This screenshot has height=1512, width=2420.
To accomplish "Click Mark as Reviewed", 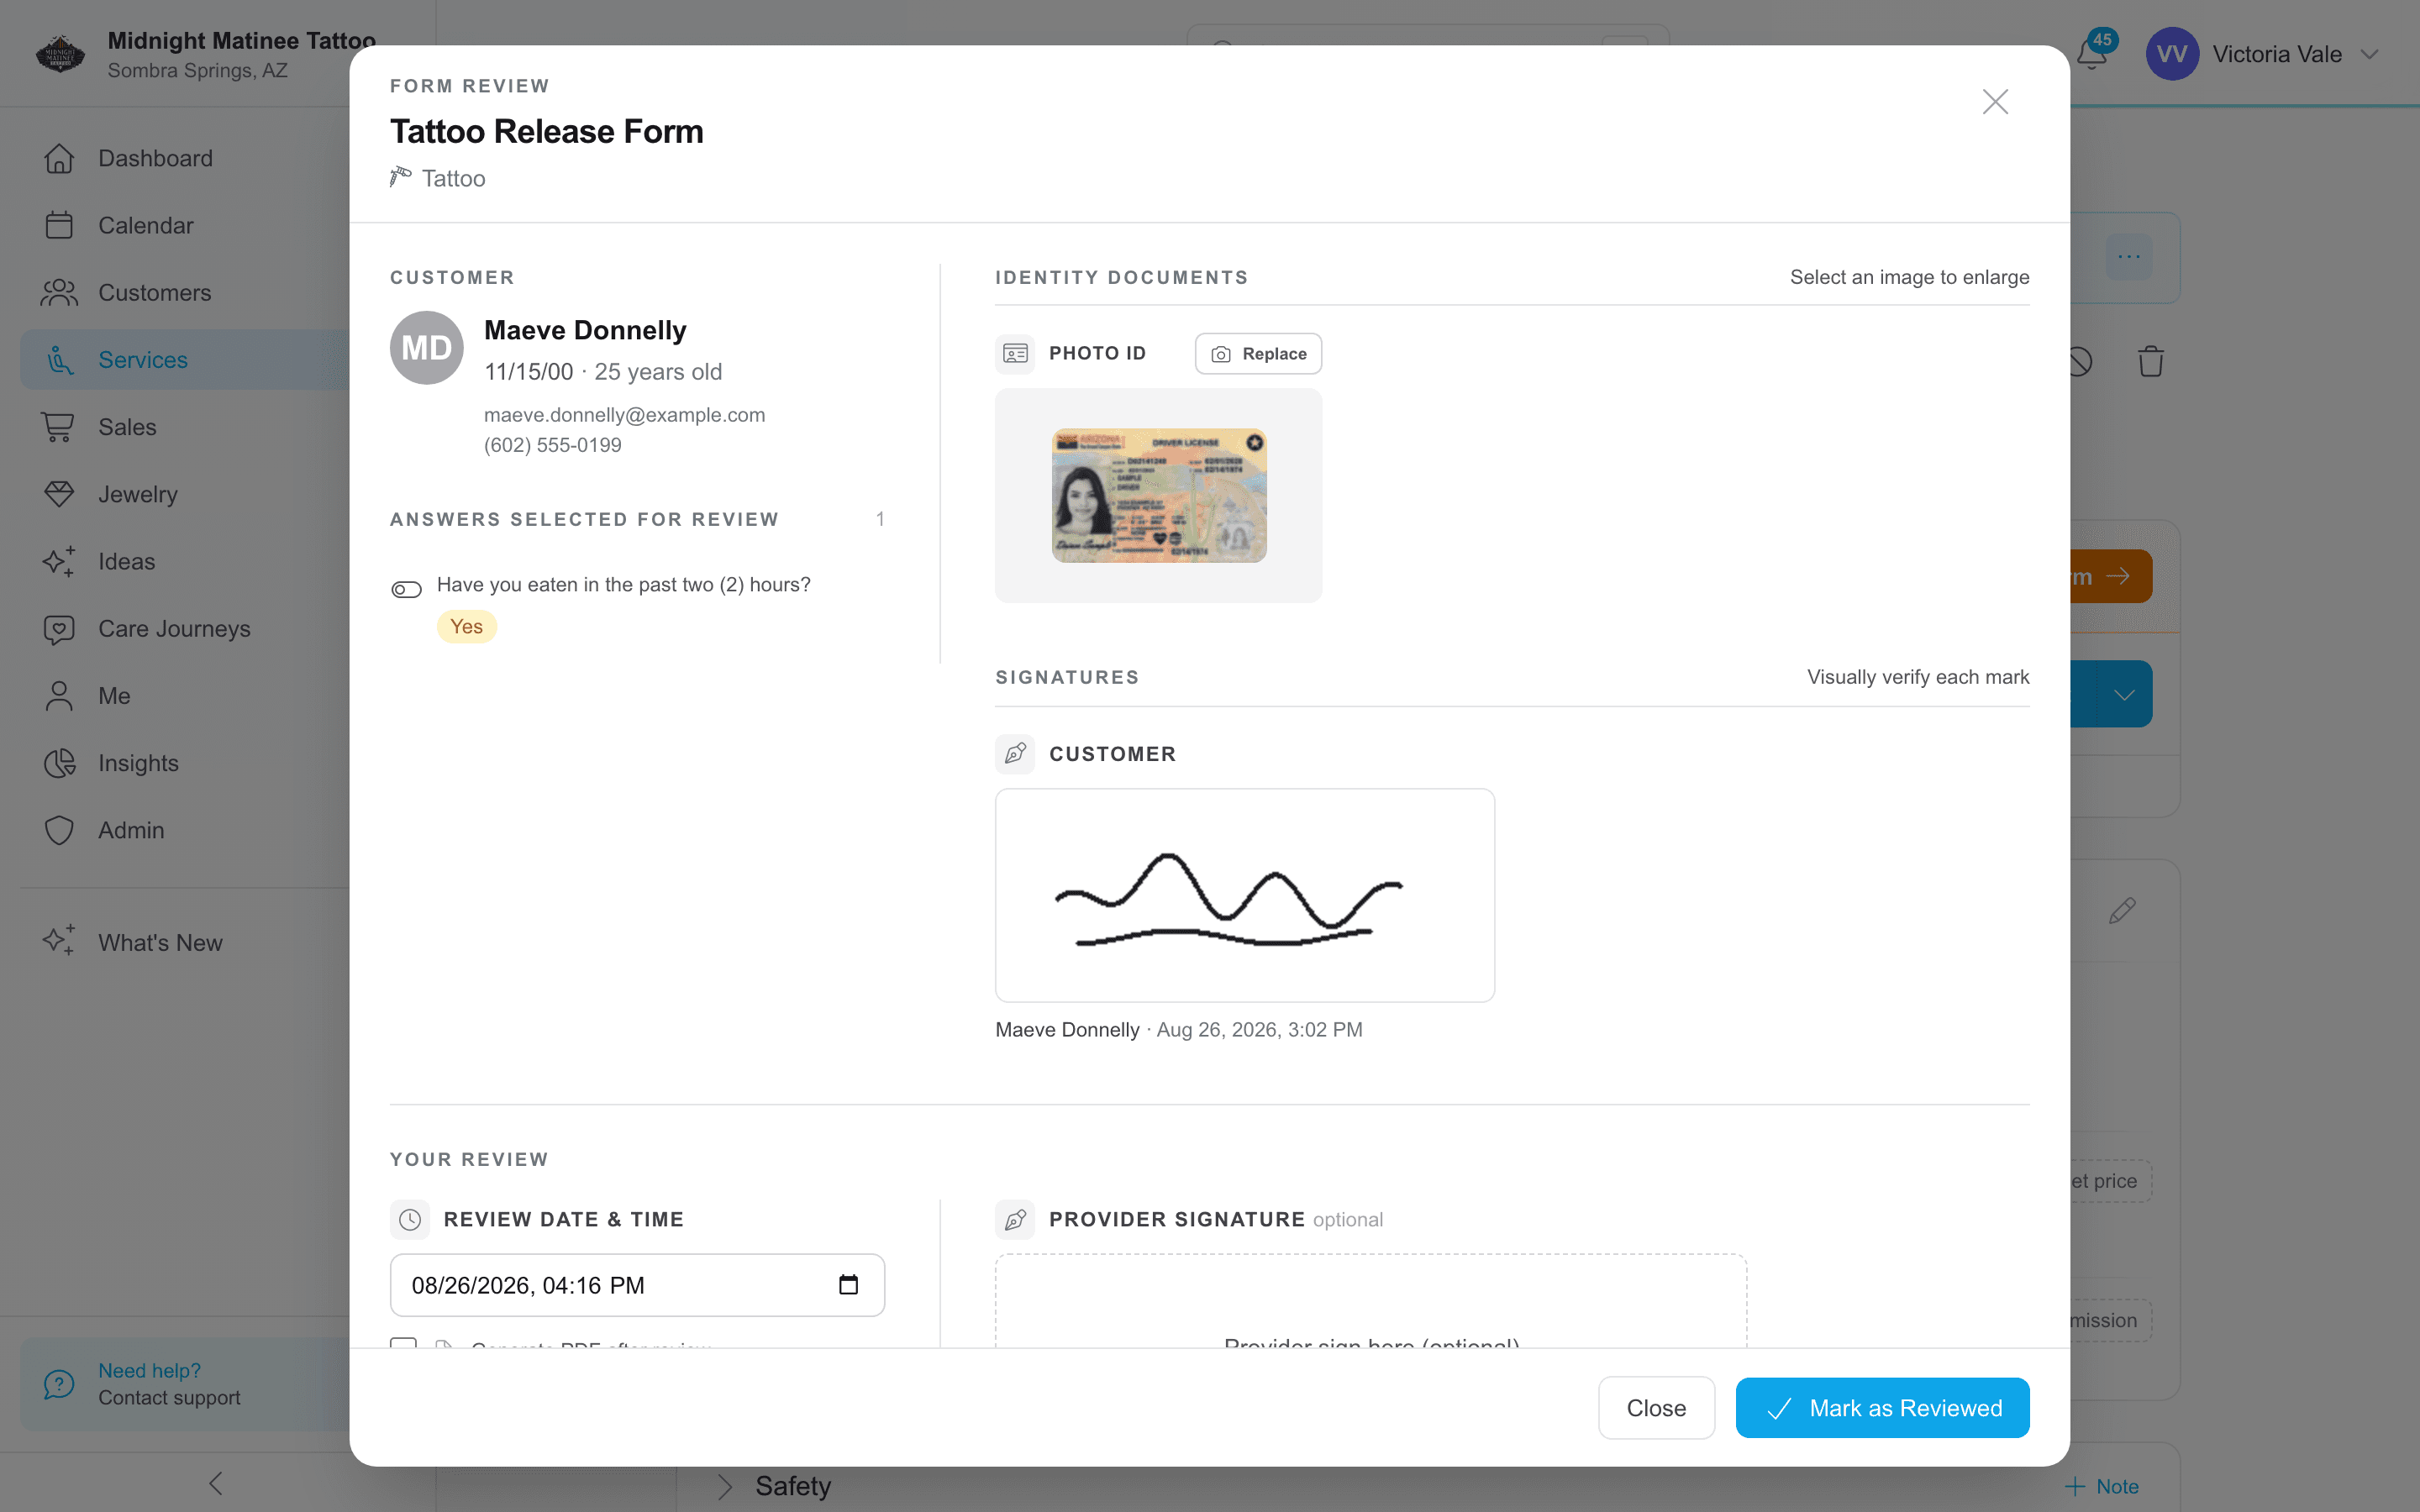I will (x=1882, y=1408).
